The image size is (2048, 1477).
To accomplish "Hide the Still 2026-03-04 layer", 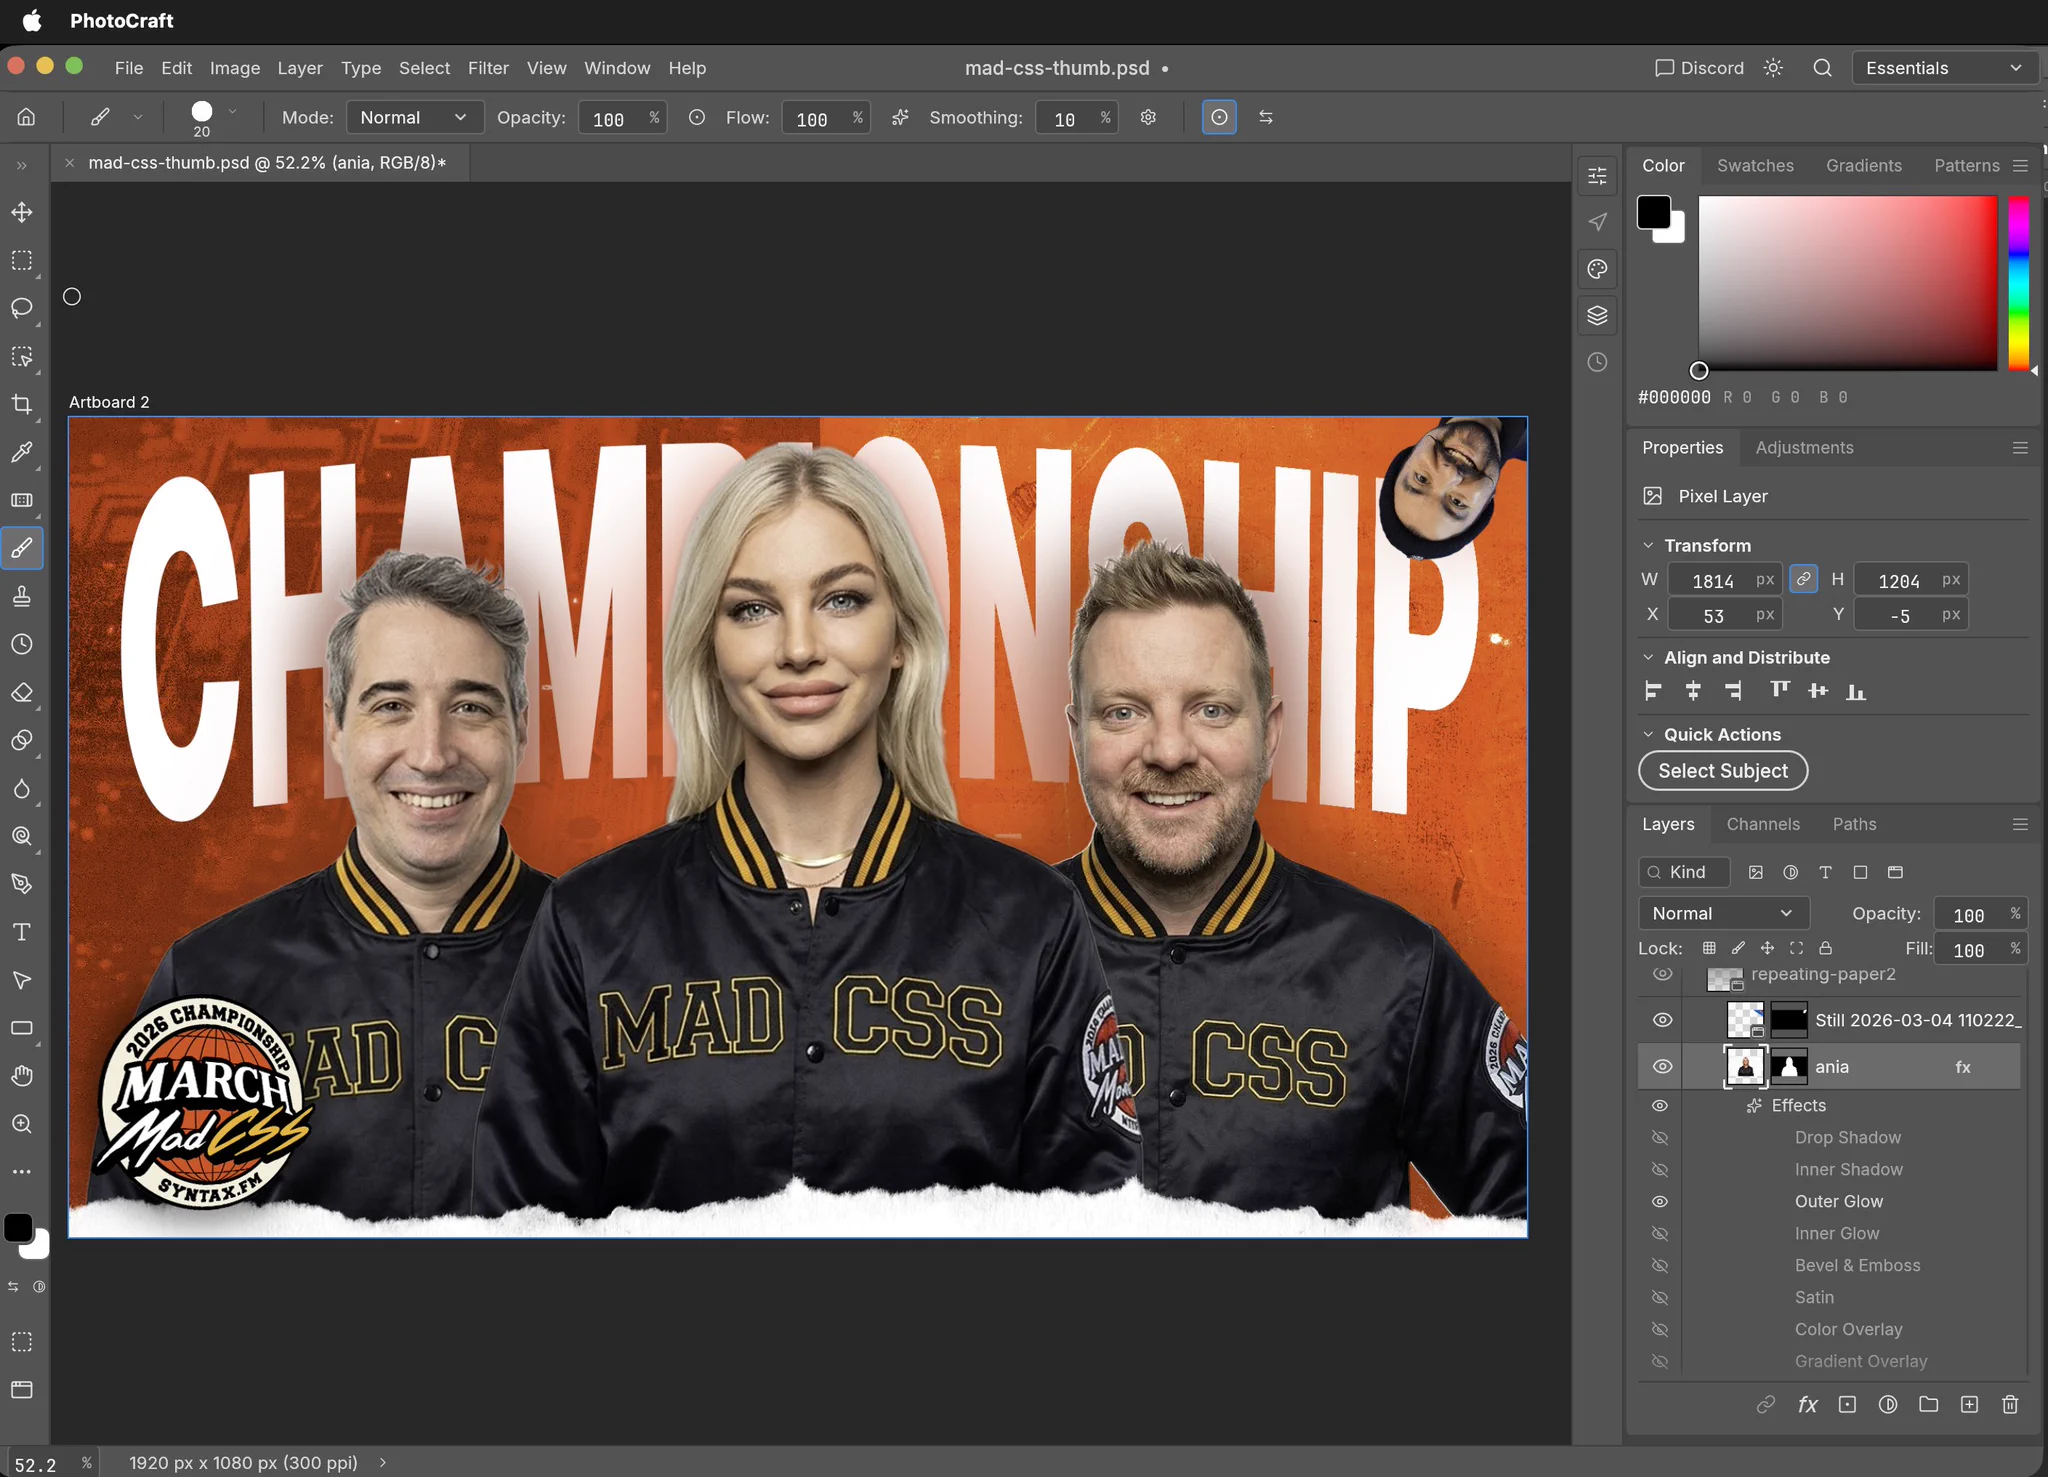I will (x=1662, y=1020).
